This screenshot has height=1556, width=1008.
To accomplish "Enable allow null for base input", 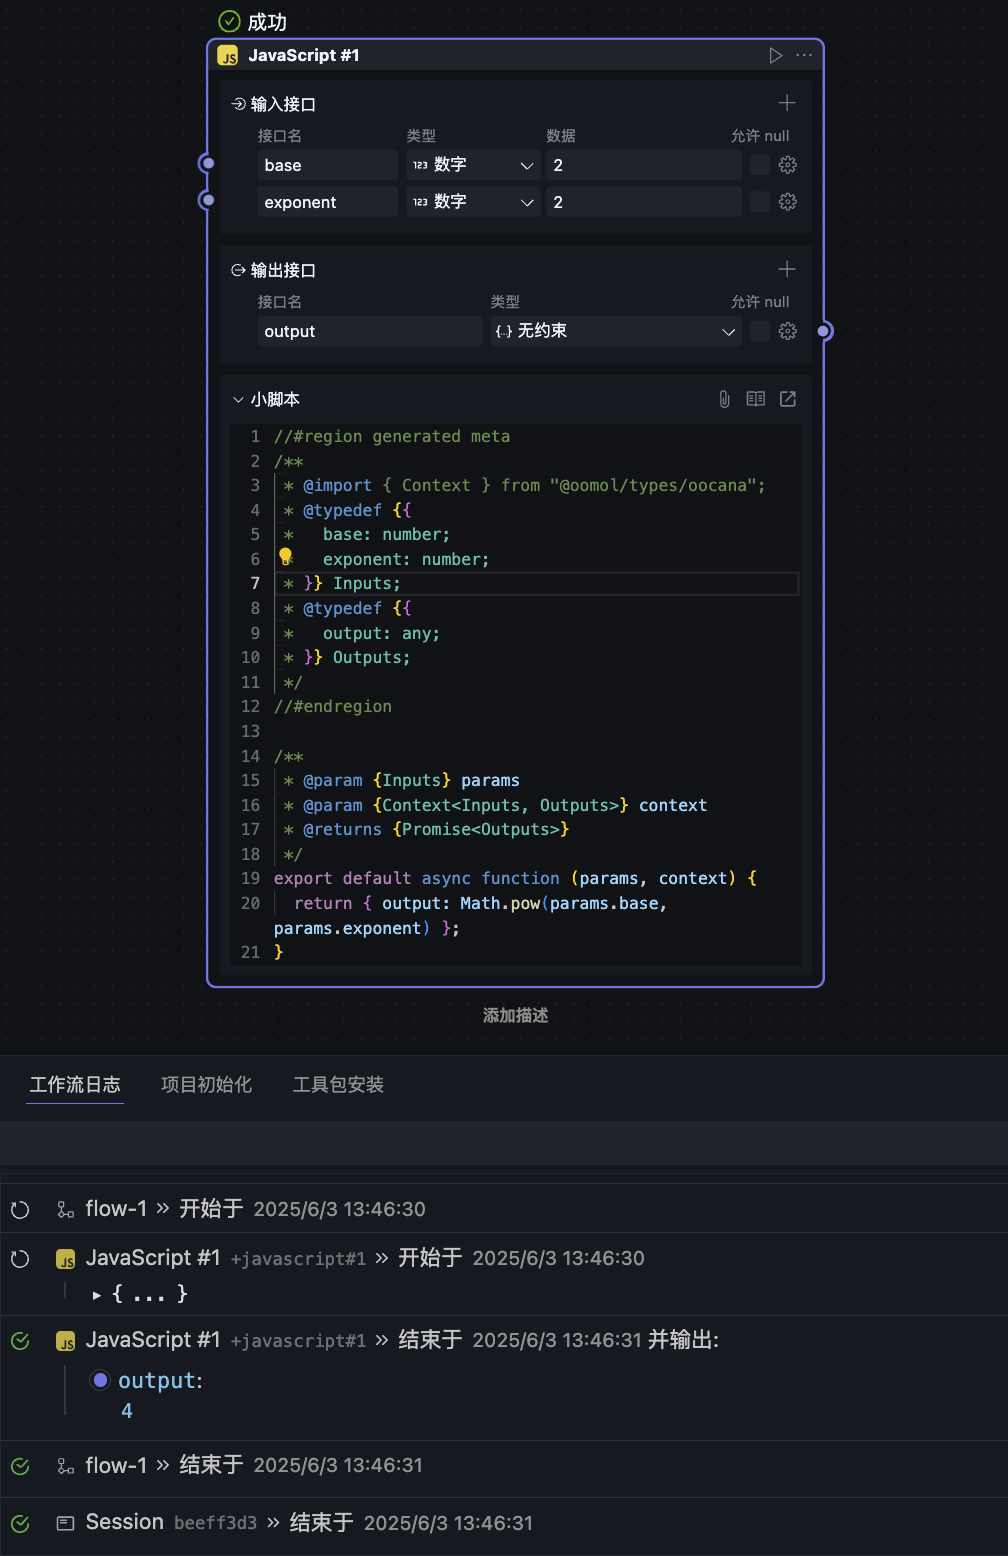I will (x=760, y=165).
